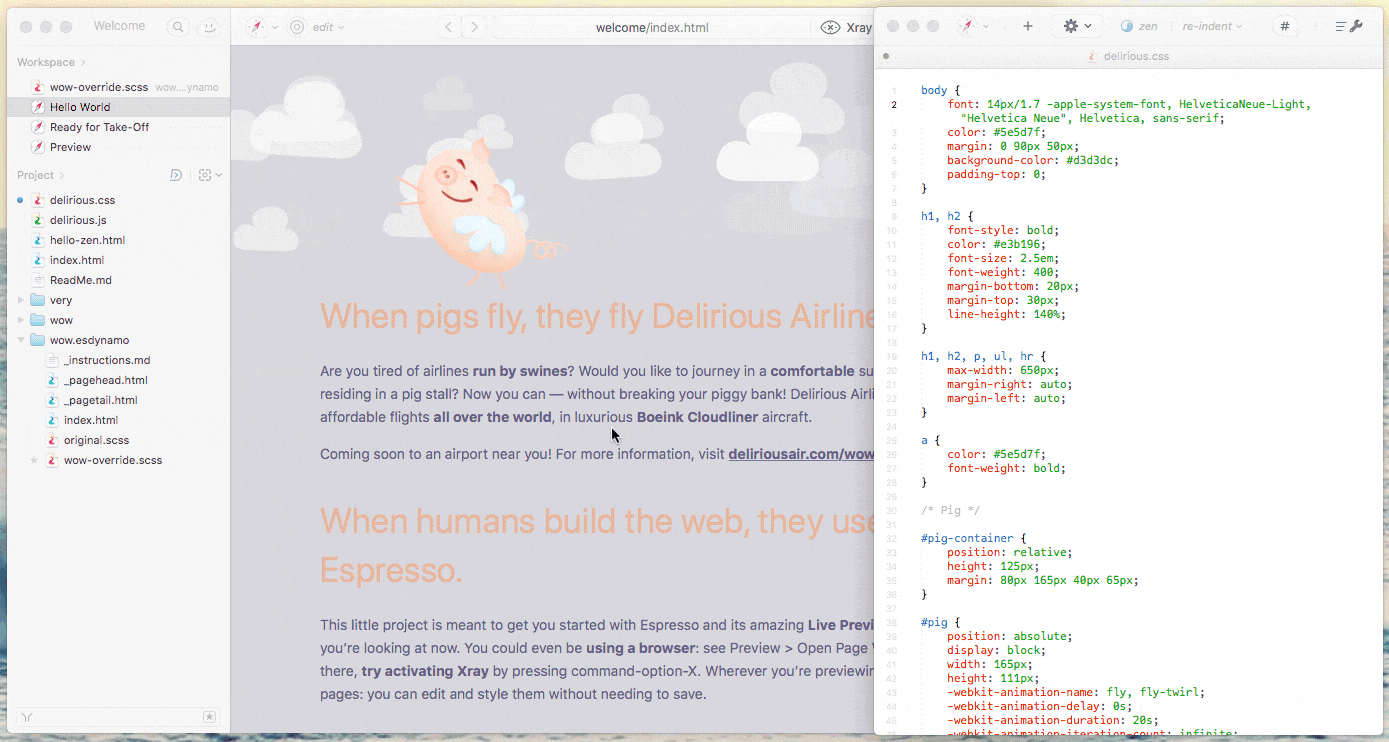This screenshot has height=742, width=1389.
Task: Open the gear actions dropdown in editor toolbar
Action: (x=1077, y=26)
